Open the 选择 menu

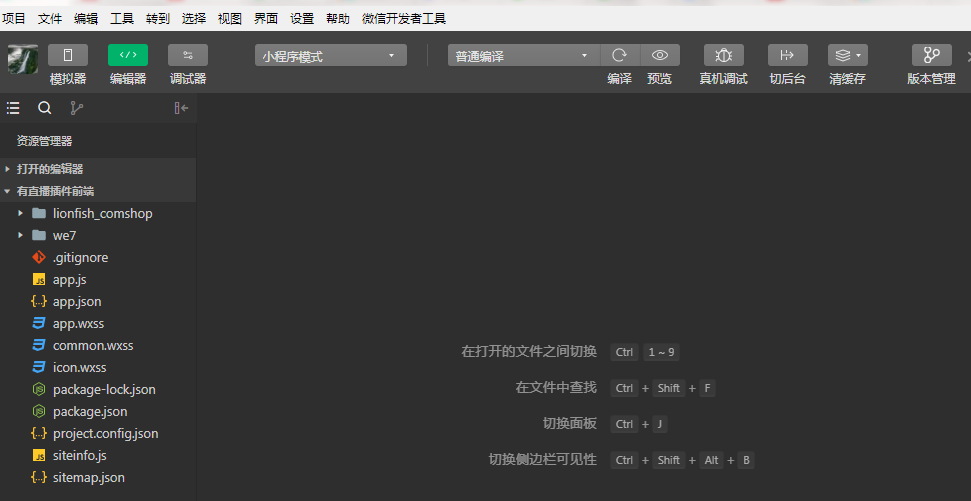pyautogui.click(x=194, y=19)
